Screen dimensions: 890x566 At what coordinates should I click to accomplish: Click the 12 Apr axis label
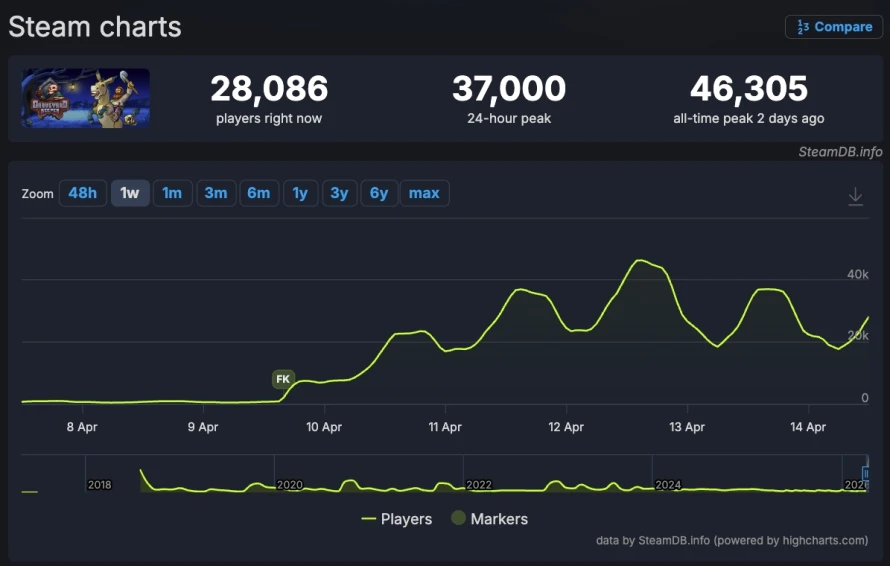(566, 427)
